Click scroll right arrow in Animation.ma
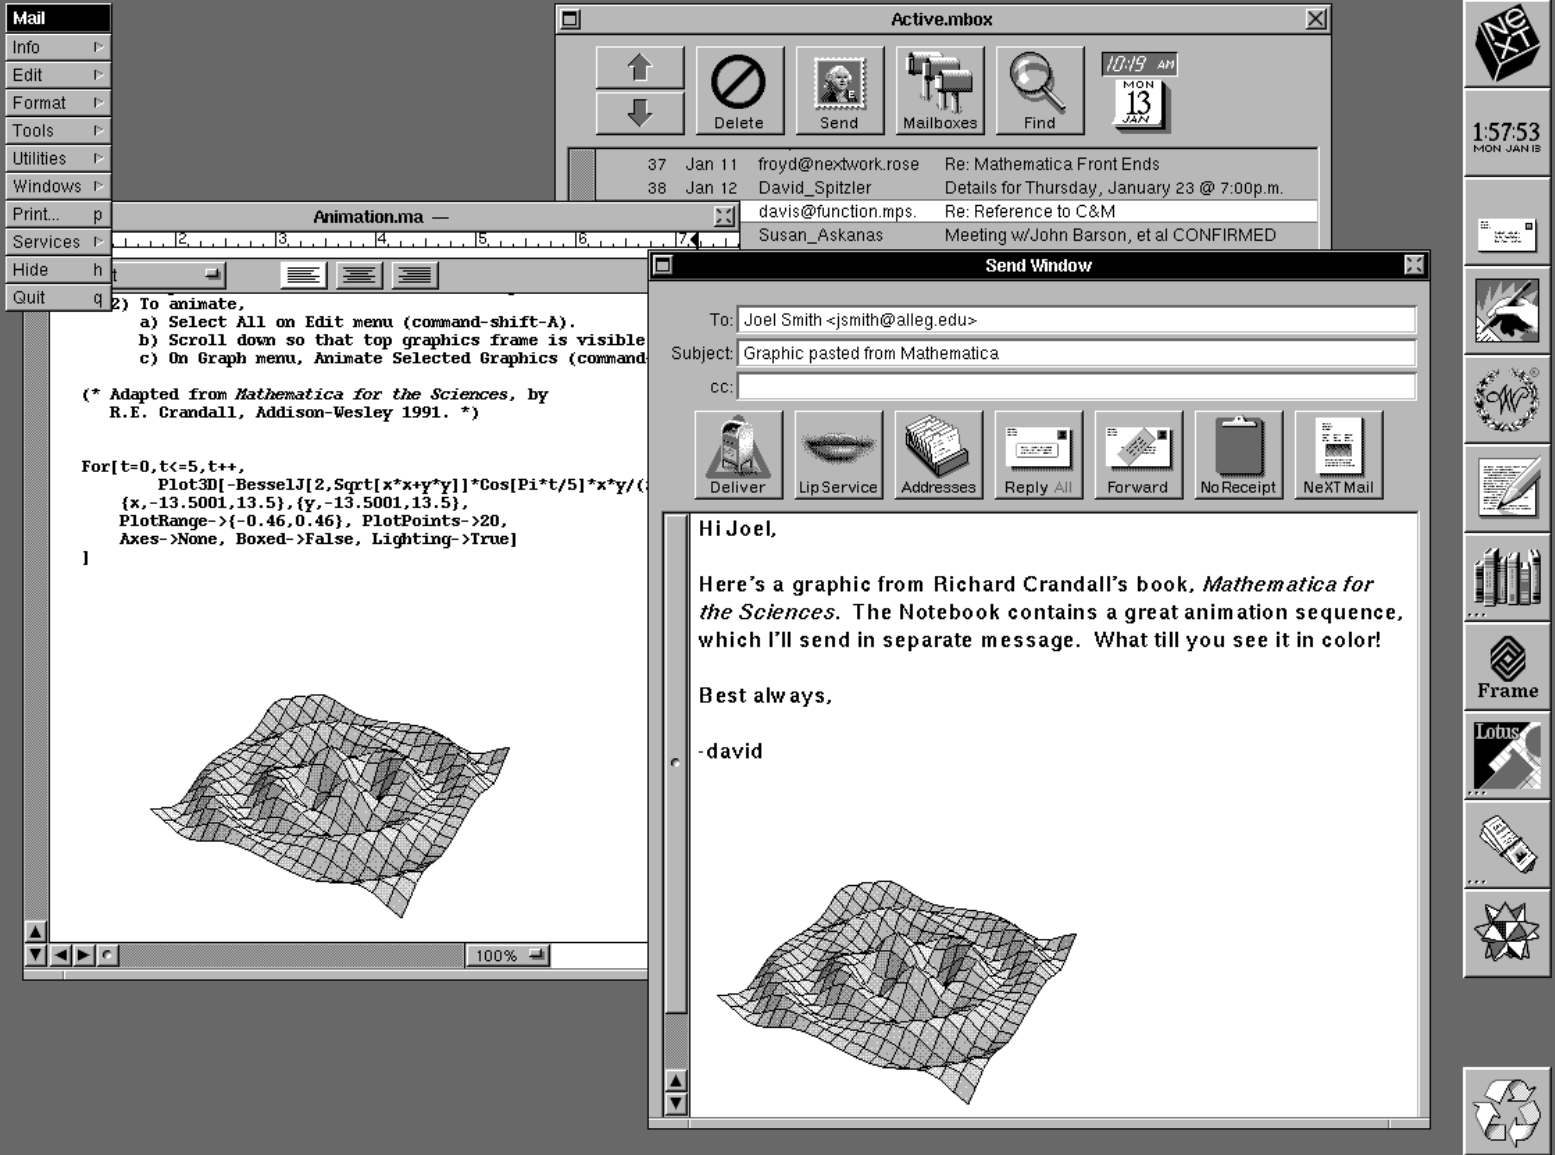The image size is (1555, 1155). (x=84, y=955)
